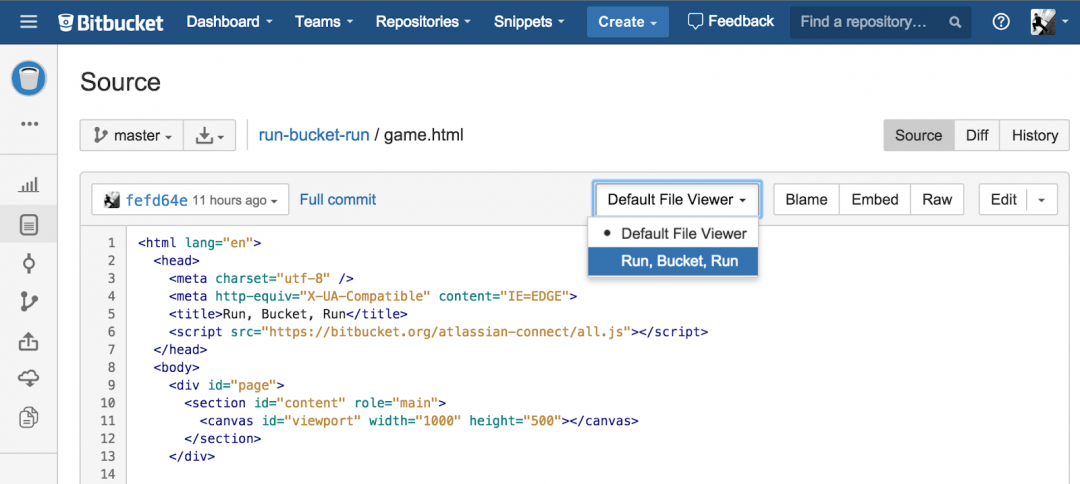Switch to the Diff tab
This screenshot has height=484, width=1080.
click(977, 135)
